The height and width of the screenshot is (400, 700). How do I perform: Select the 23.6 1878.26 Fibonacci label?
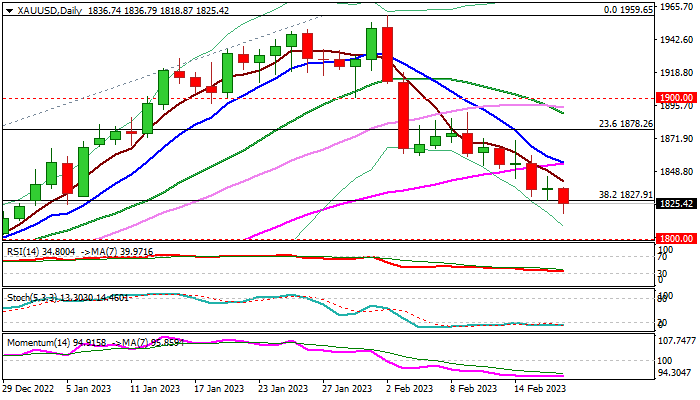coord(625,124)
